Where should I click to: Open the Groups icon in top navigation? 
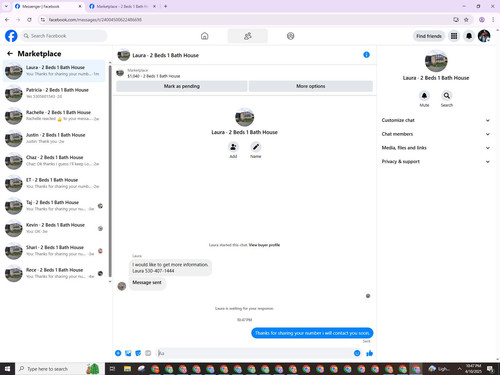click(x=290, y=36)
